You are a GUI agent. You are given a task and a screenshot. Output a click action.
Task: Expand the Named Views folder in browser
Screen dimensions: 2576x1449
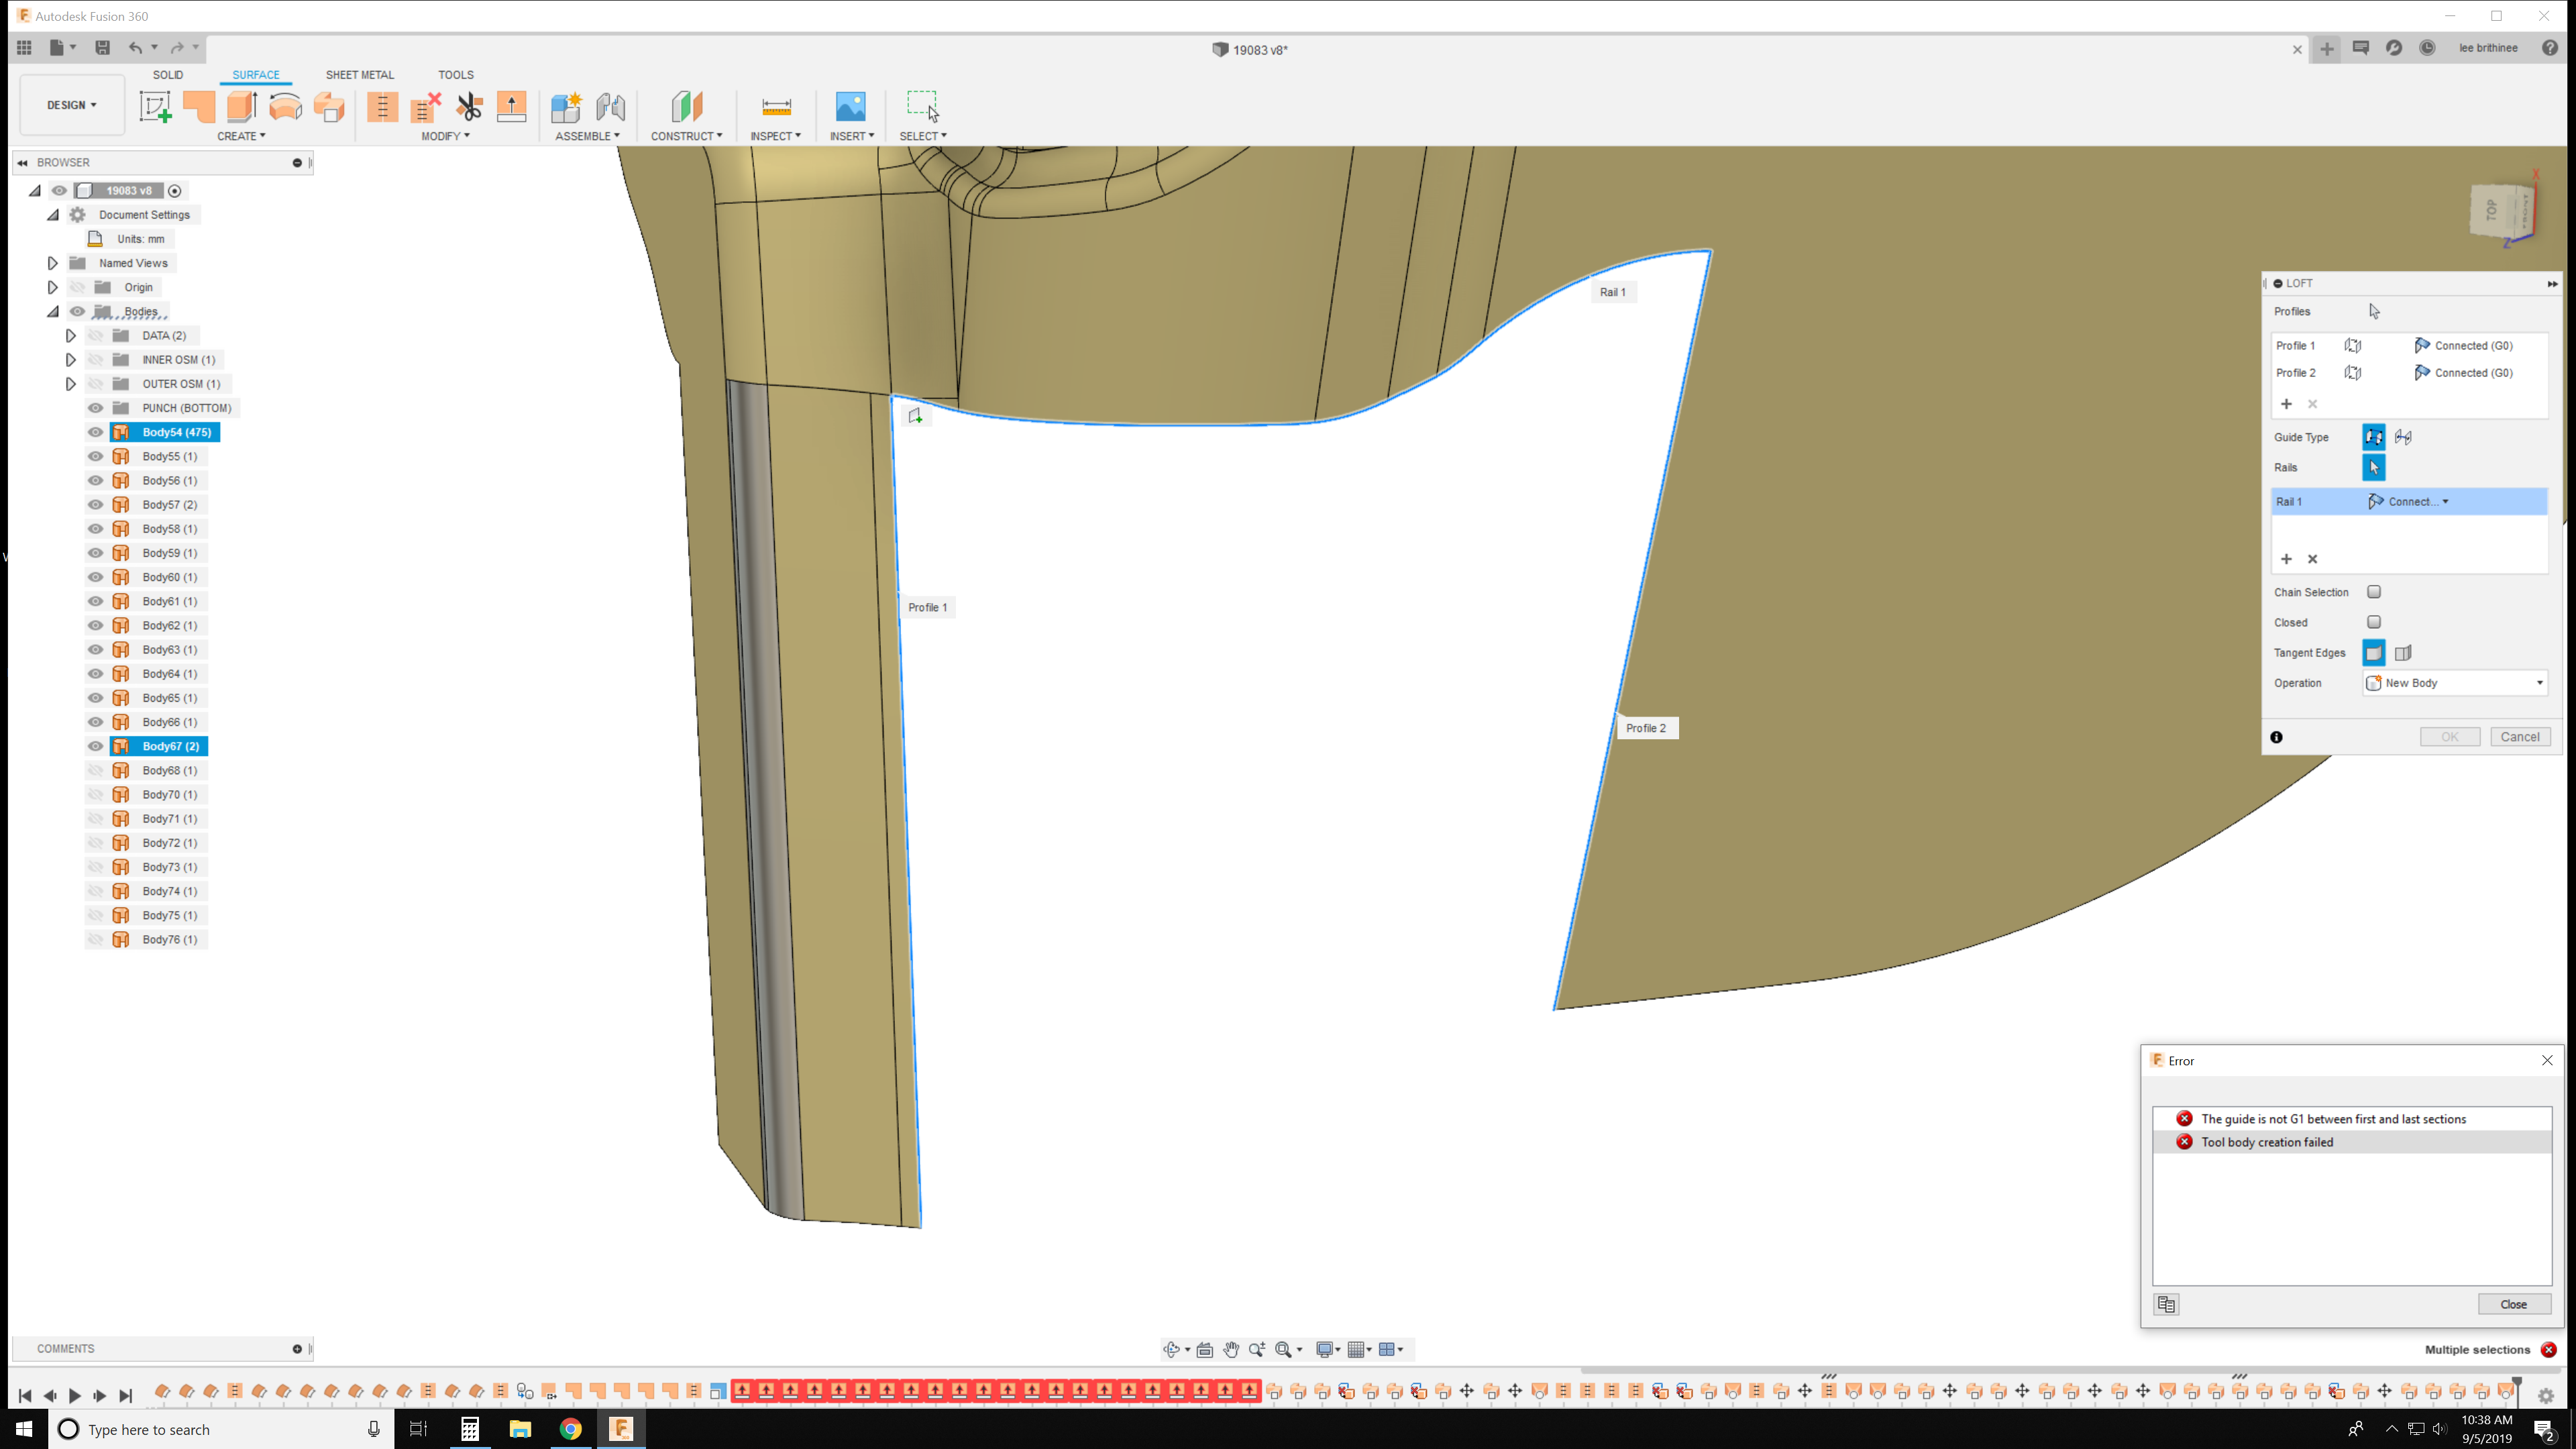click(52, 262)
